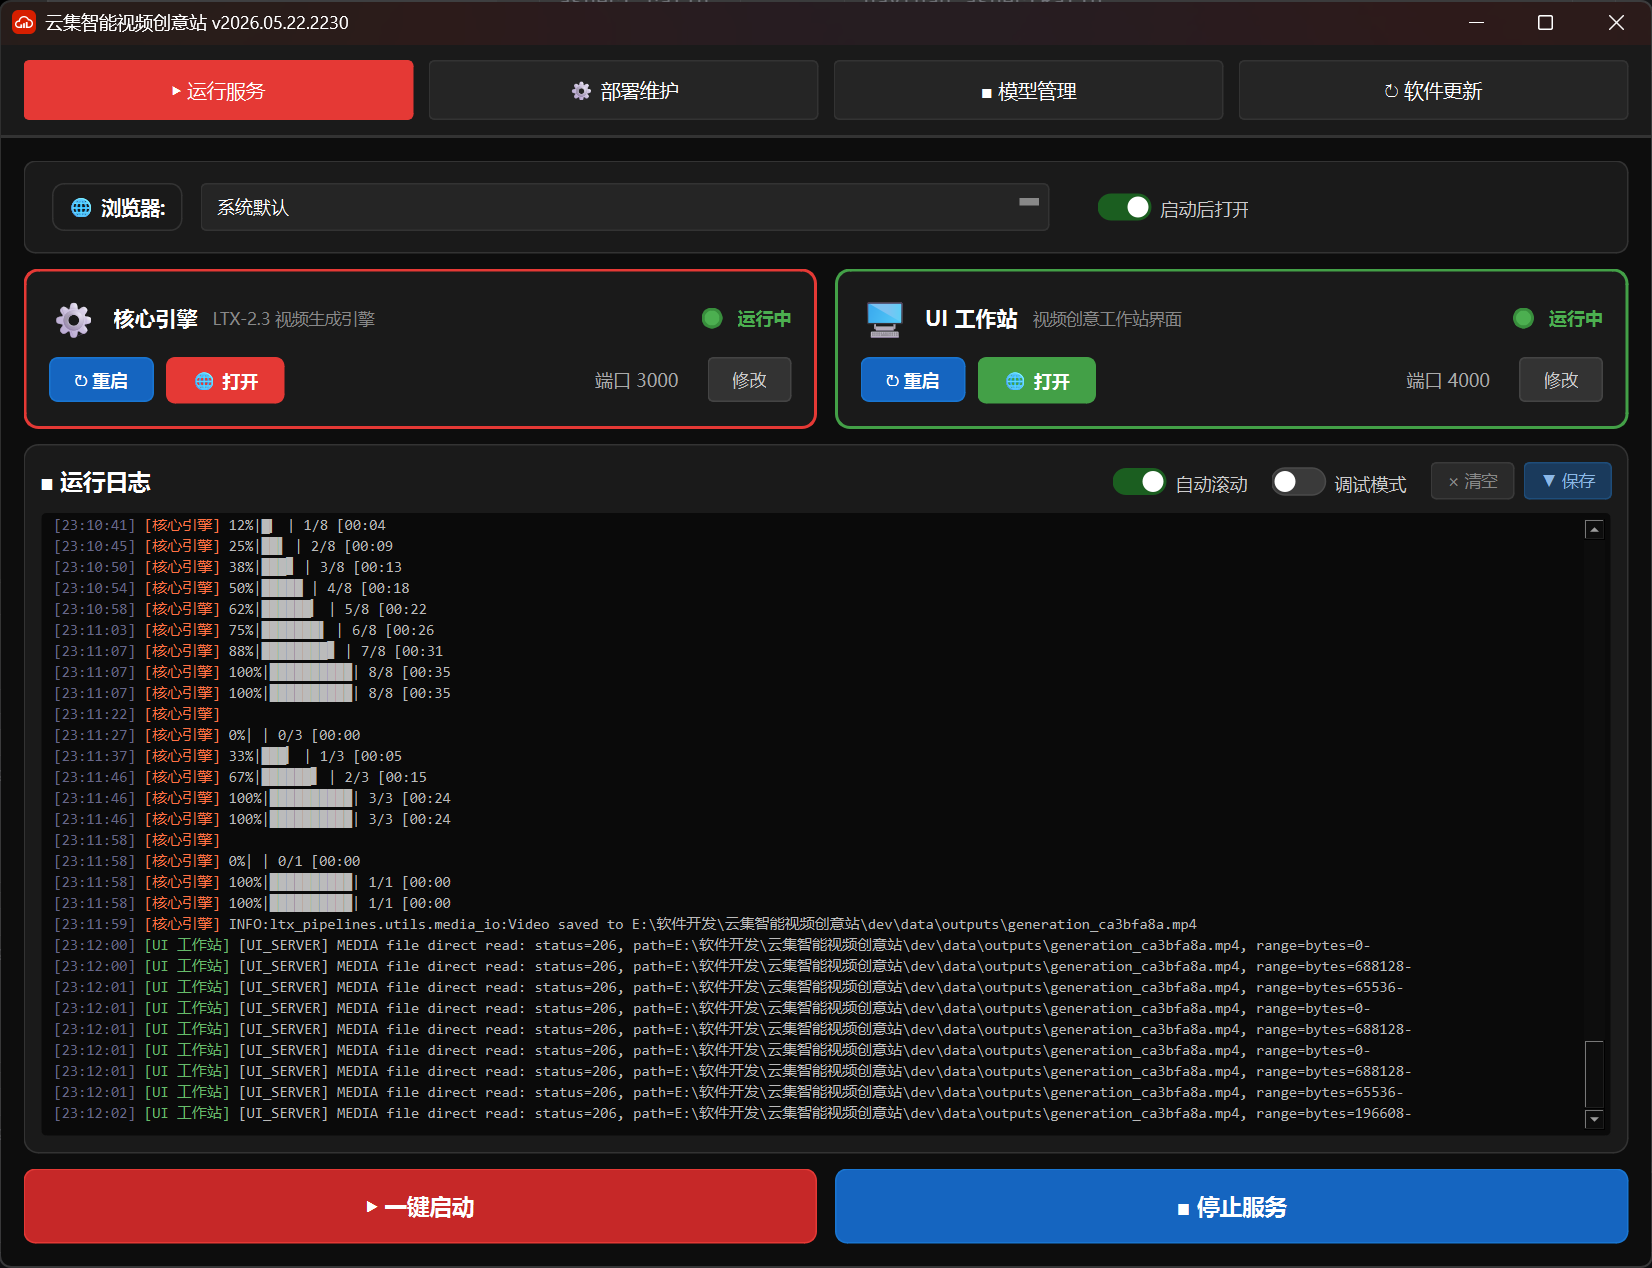Click the green status dot of UI 工作站
Image resolution: width=1652 pixels, height=1268 pixels.
[x=1523, y=318]
